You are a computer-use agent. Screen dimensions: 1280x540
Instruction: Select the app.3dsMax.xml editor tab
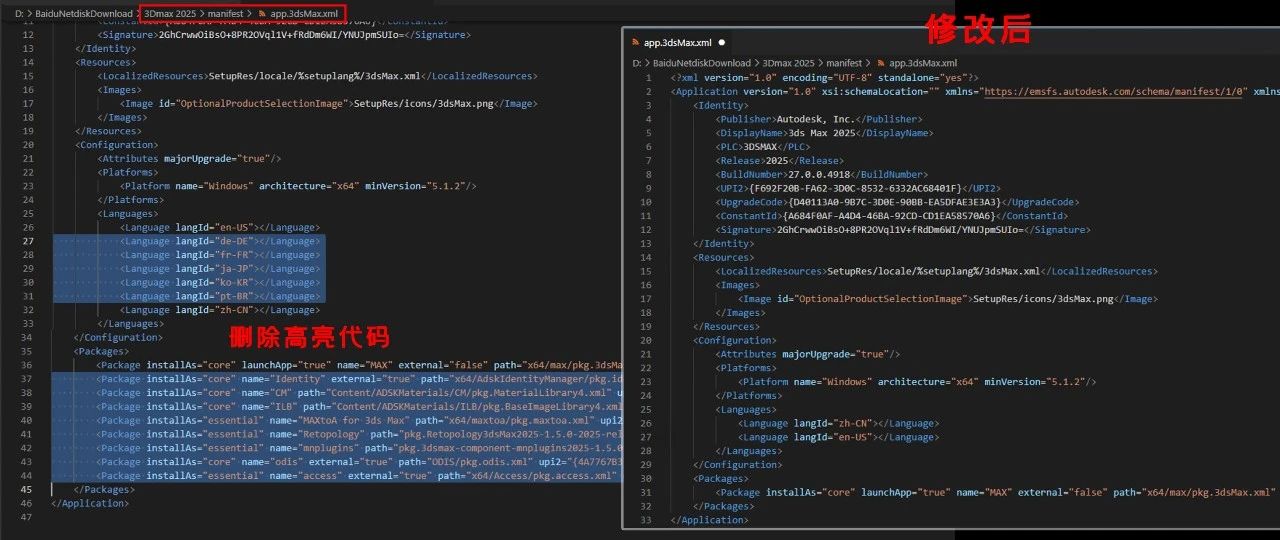point(677,43)
